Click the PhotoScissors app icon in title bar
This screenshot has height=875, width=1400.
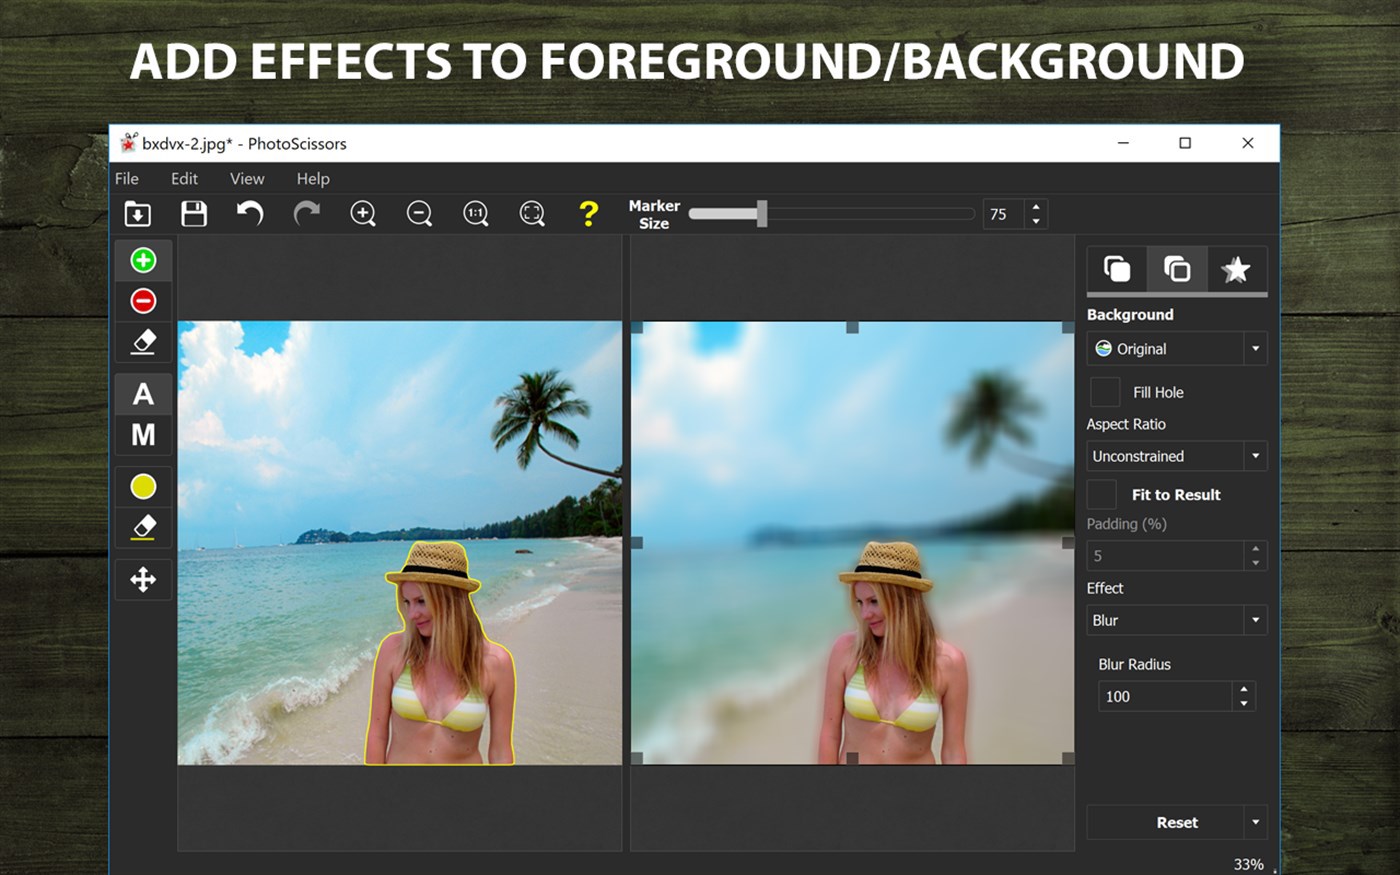pos(128,143)
